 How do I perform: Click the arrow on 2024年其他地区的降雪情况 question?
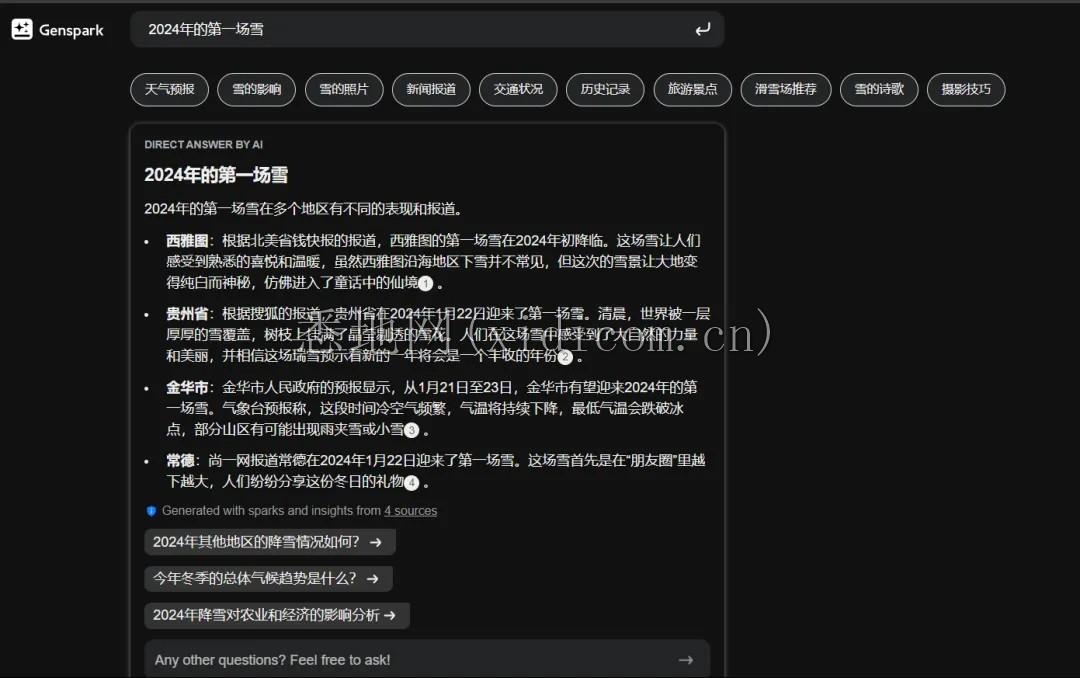pos(377,541)
